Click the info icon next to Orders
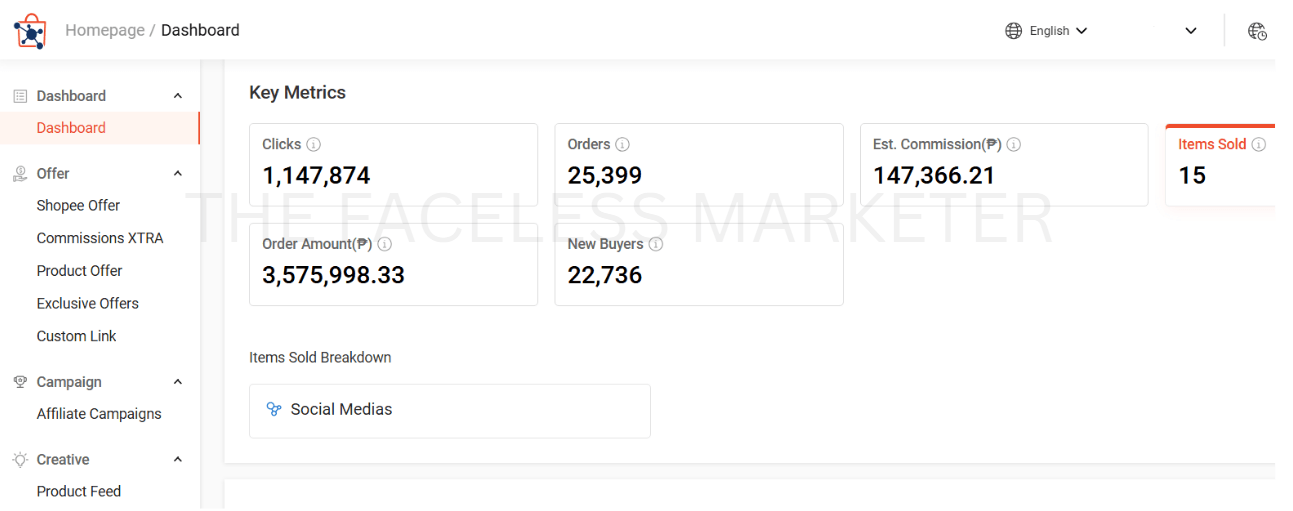 (x=623, y=144)
